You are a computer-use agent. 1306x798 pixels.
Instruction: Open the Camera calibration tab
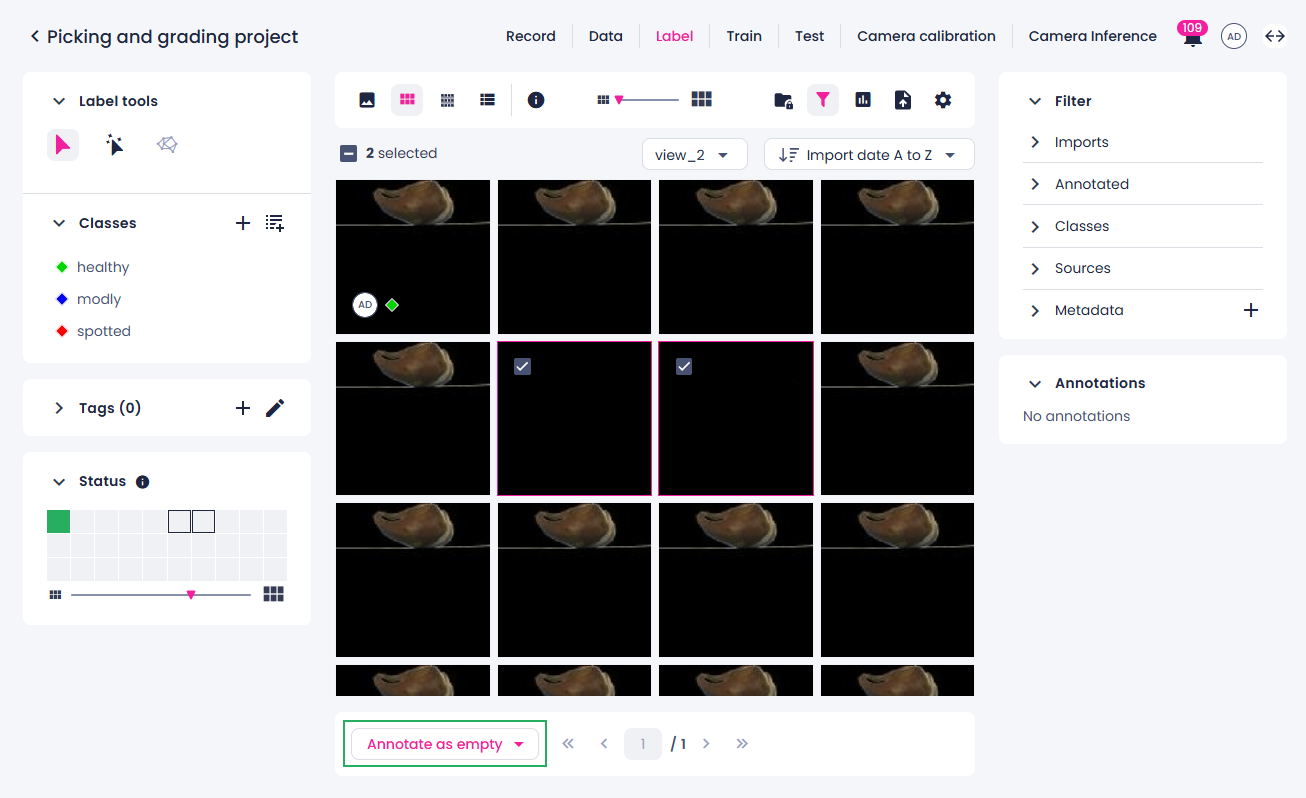pyautogui.click(x=926, y=36)
